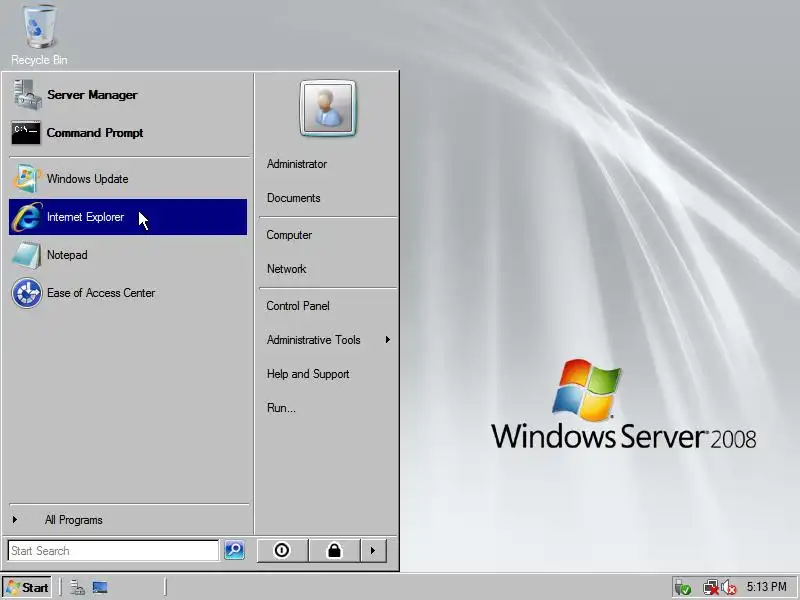800x600 pixels.
Task: Click the Start Search magnifier icon
Action: click(x=234, y=550)
